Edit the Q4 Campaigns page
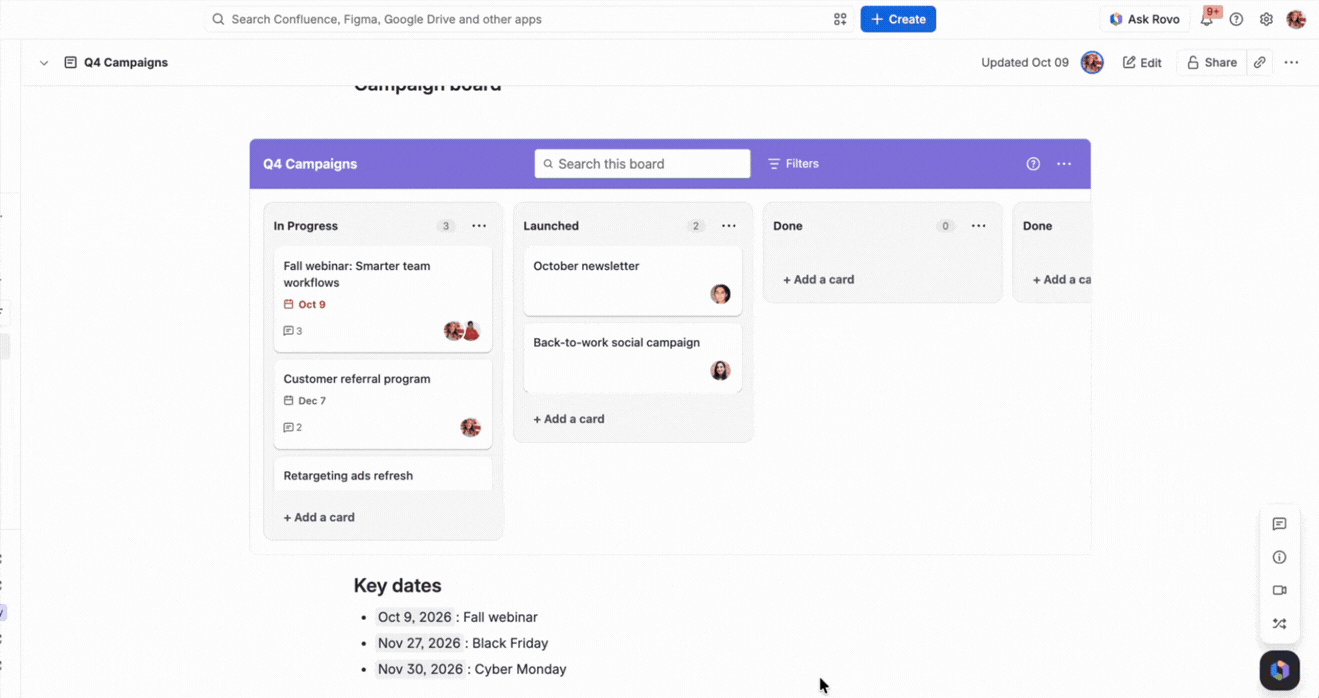 [1142, 62]
